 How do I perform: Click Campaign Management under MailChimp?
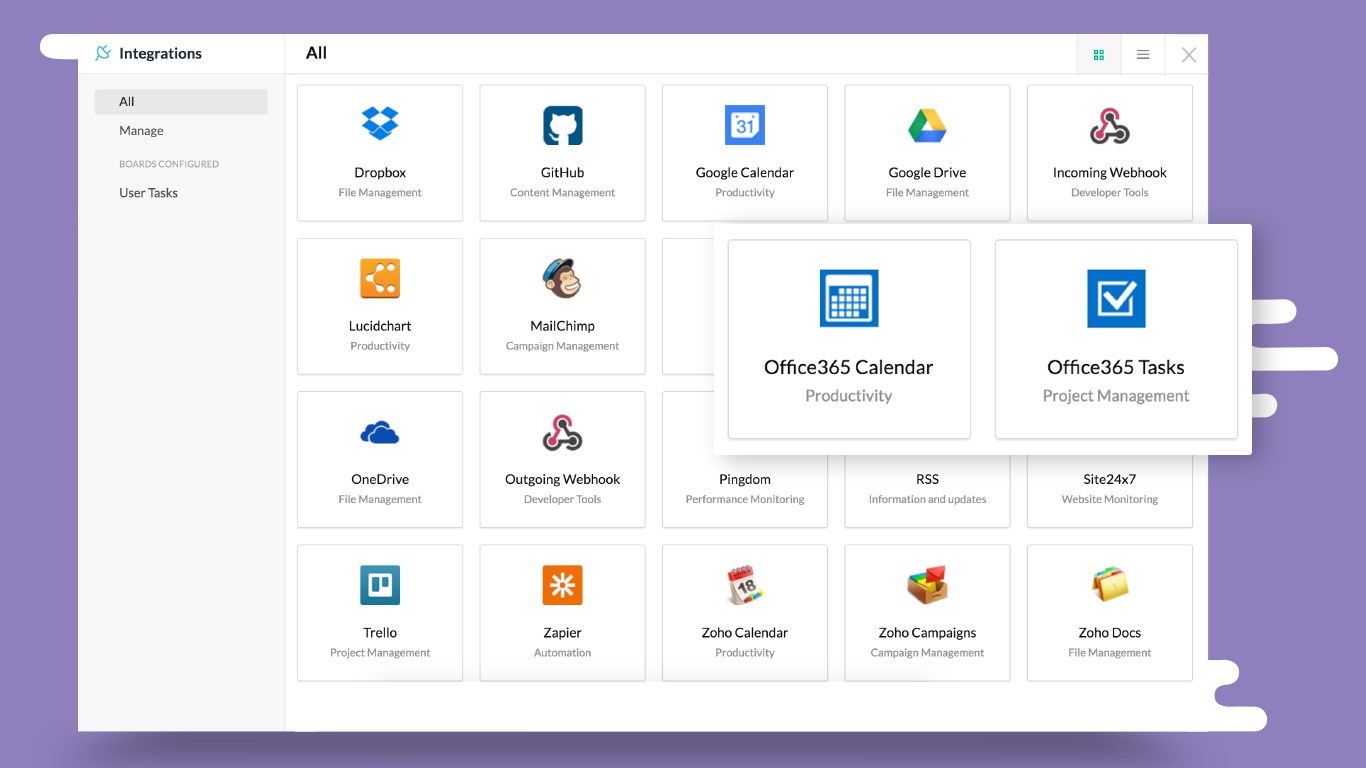(x=562, y=346)
